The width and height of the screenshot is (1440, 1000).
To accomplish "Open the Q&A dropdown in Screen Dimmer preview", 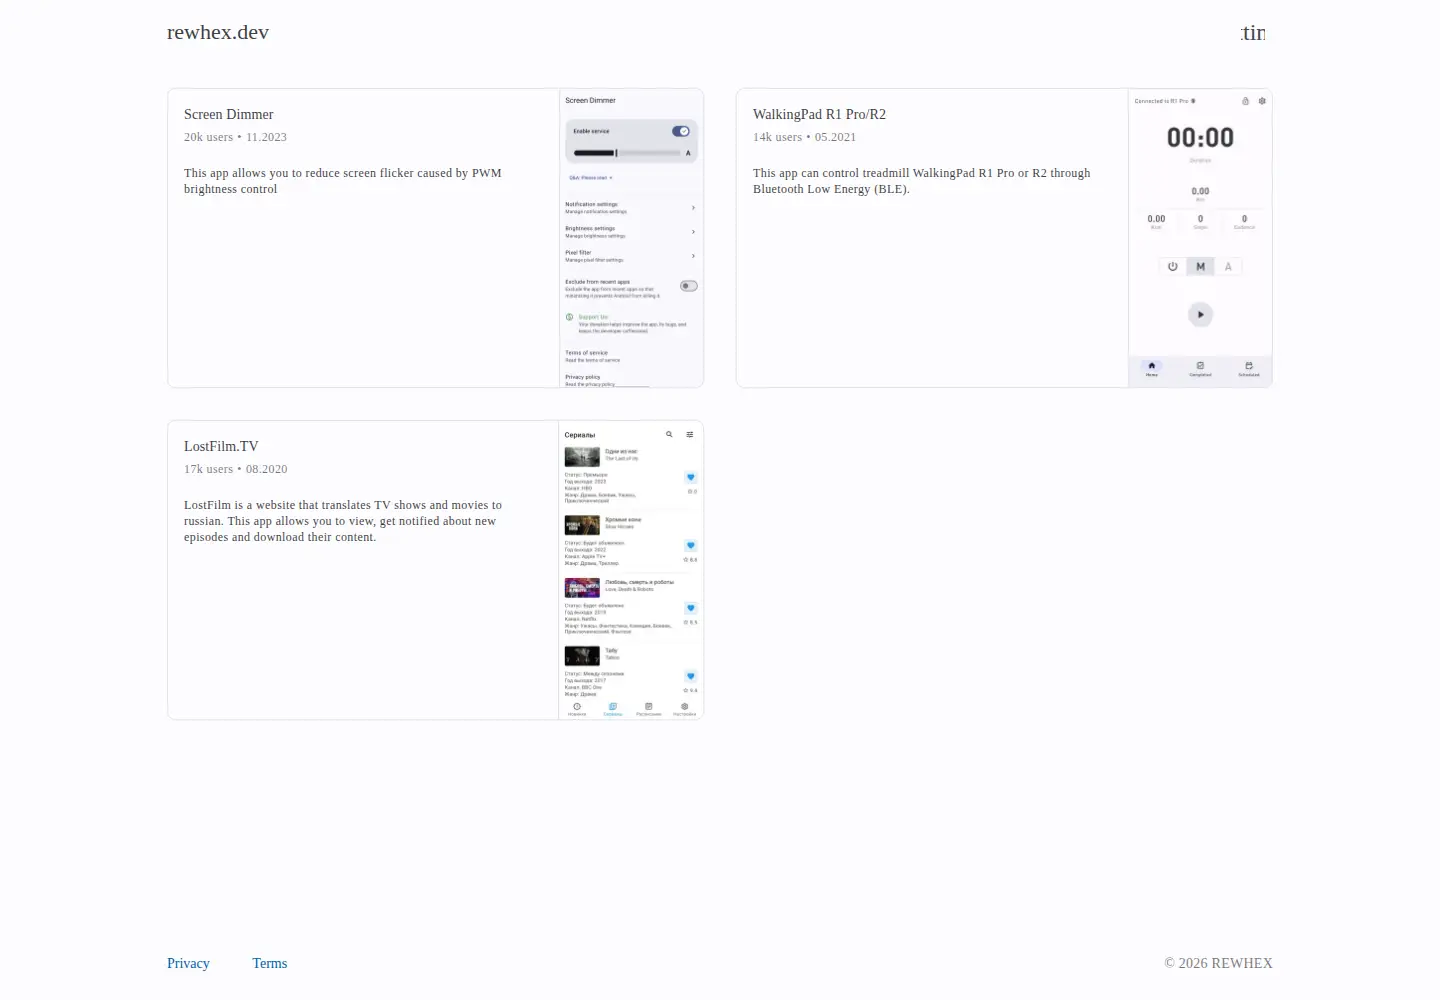I will tap(591, 178).
